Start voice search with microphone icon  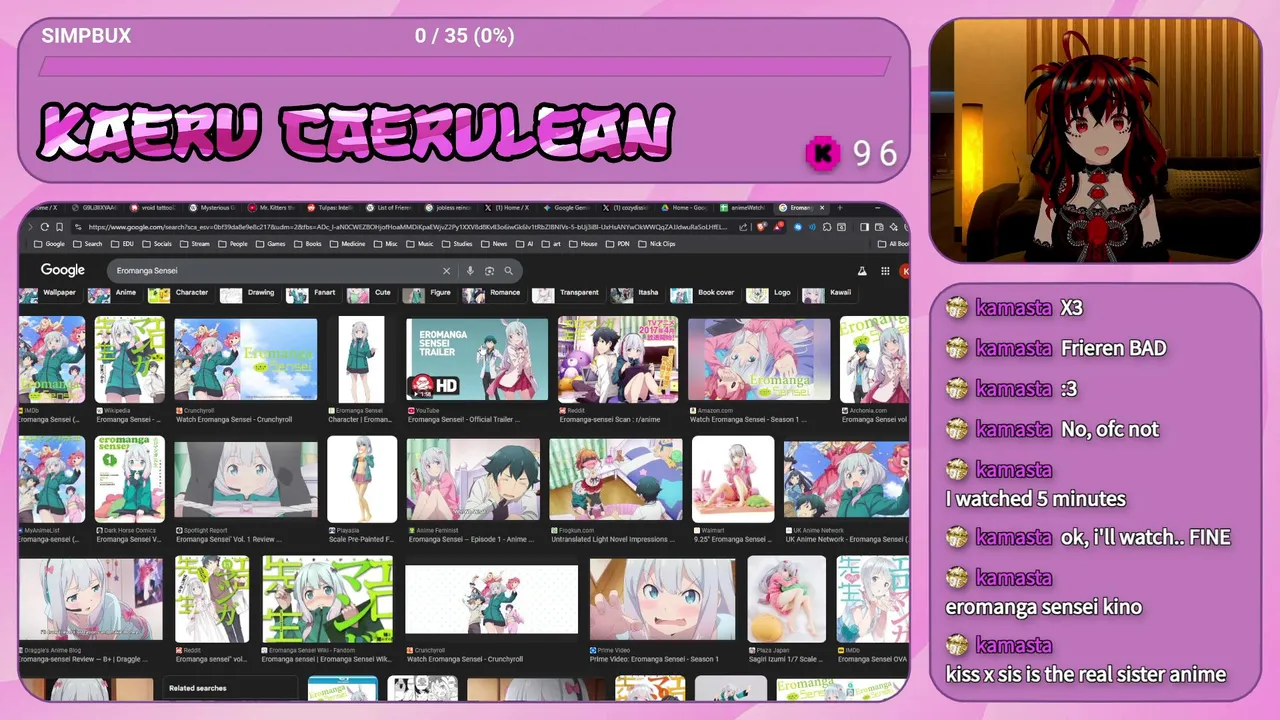tap(470, 270)
